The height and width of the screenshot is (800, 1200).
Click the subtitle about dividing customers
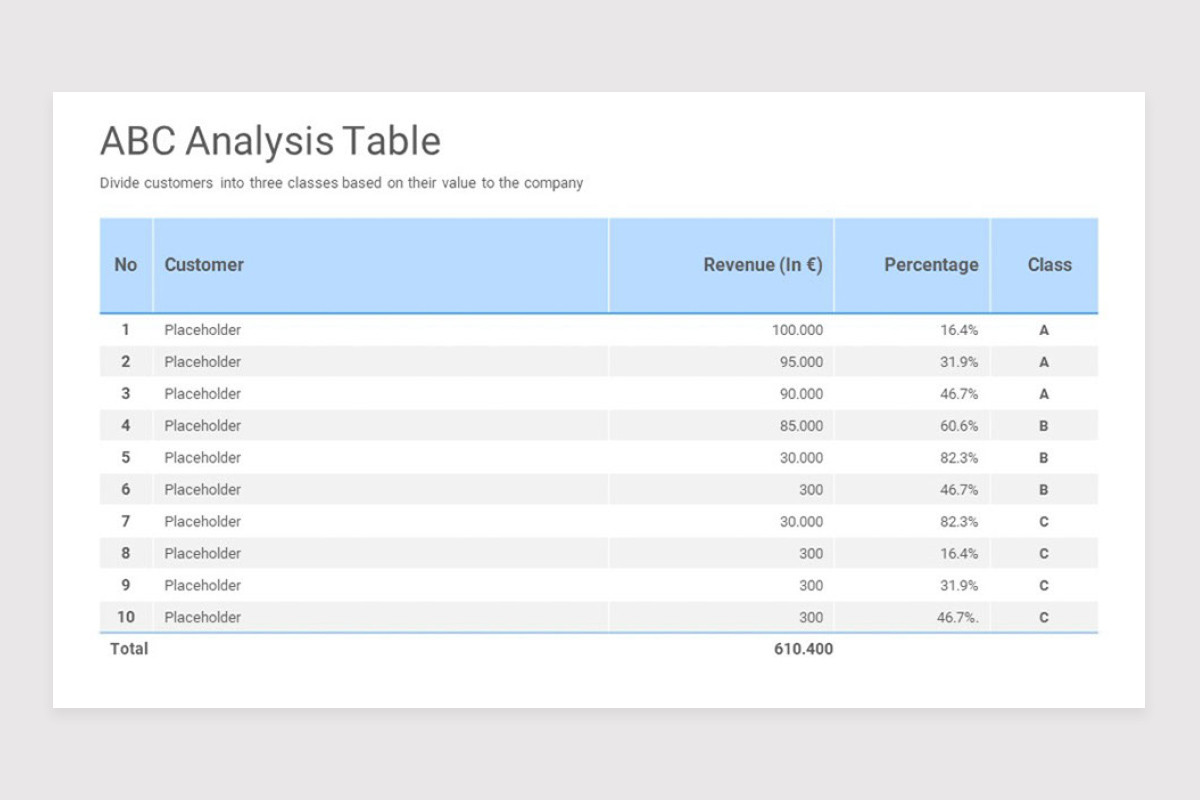341,183
